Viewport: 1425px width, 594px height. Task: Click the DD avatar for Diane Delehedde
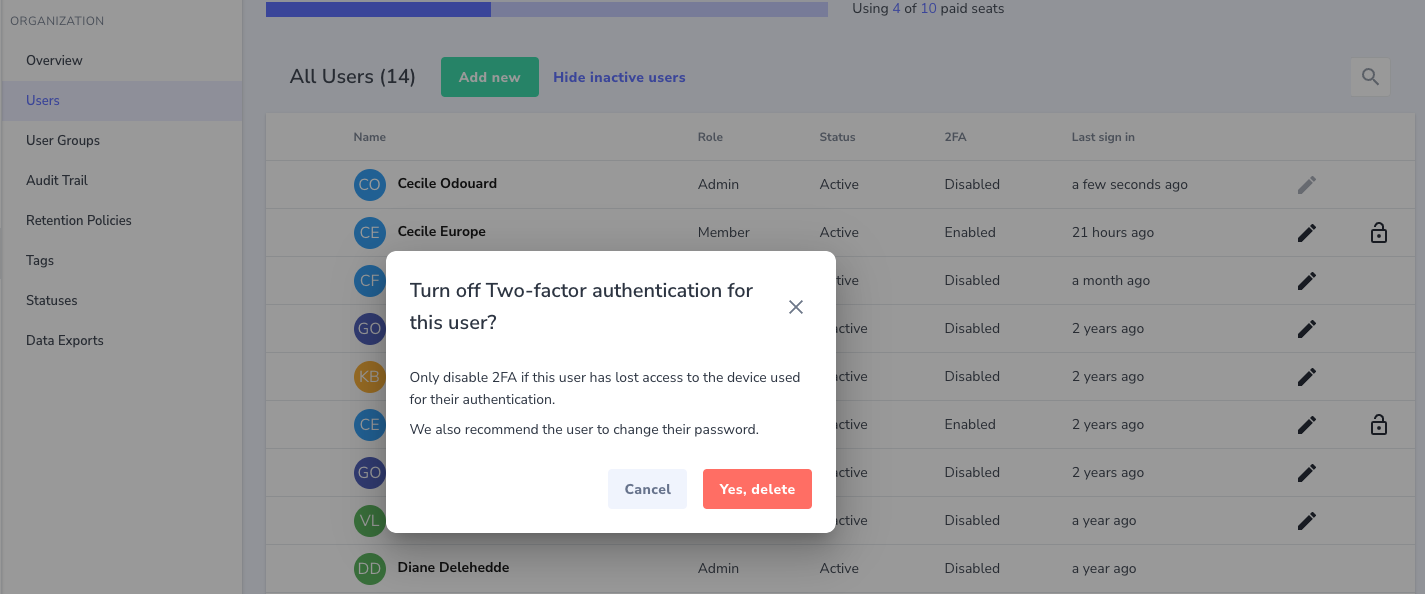point(369,569)
